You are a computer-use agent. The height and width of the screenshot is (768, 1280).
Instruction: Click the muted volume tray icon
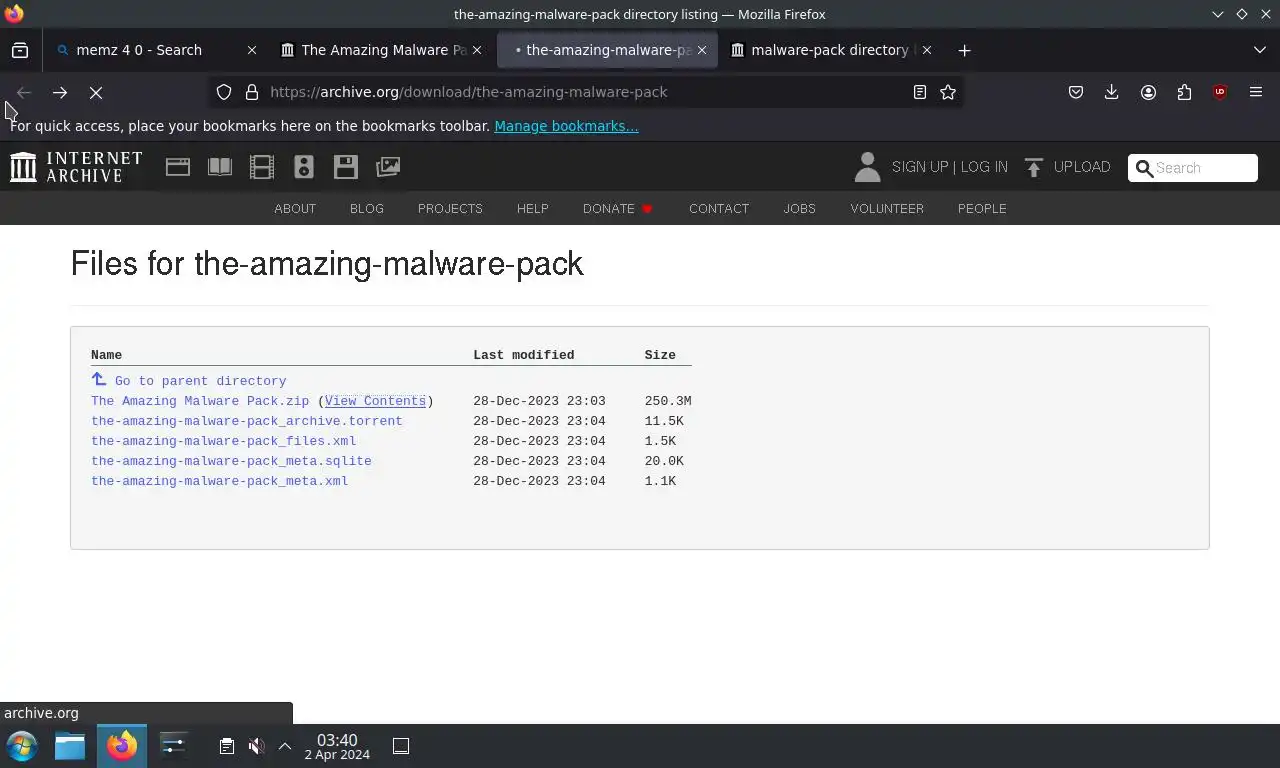click(256, 746)
